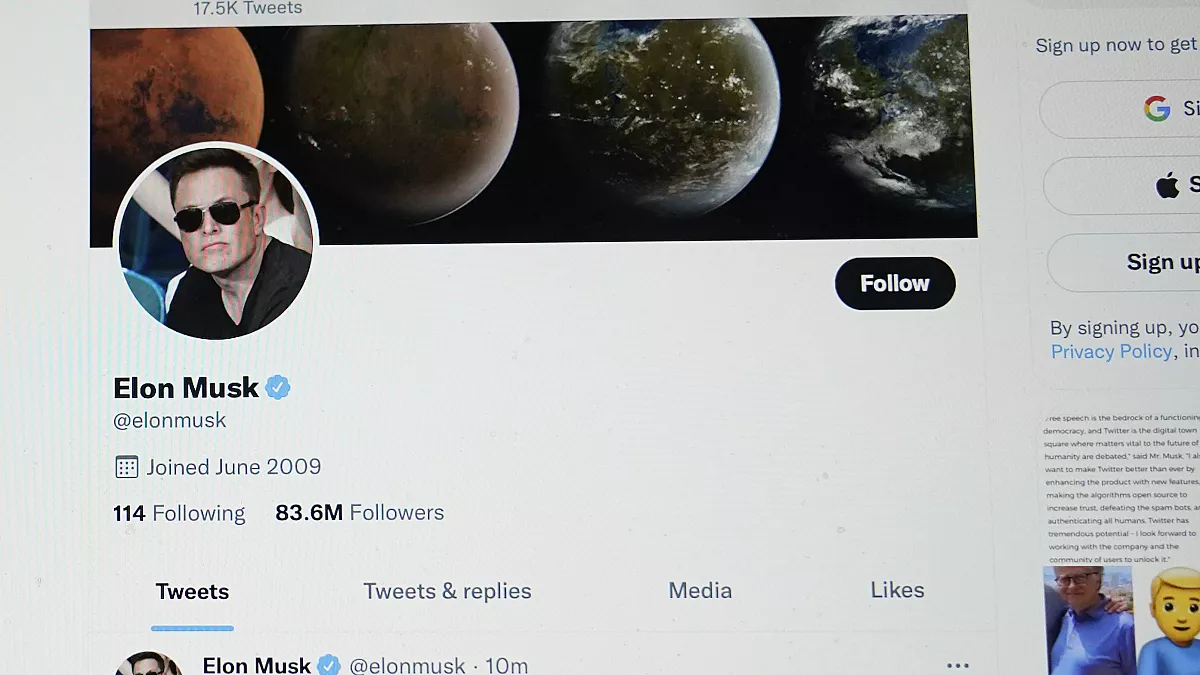Click the Apple logo sign-up icon

click(1167, 185)
